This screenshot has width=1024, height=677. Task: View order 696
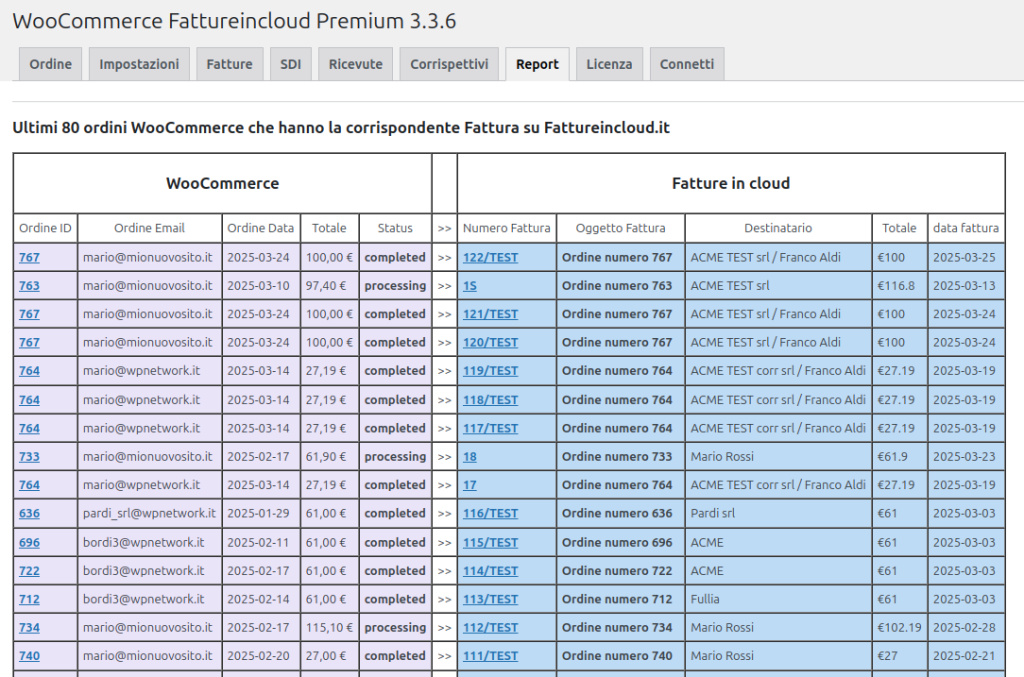click(x=29, y=543)
